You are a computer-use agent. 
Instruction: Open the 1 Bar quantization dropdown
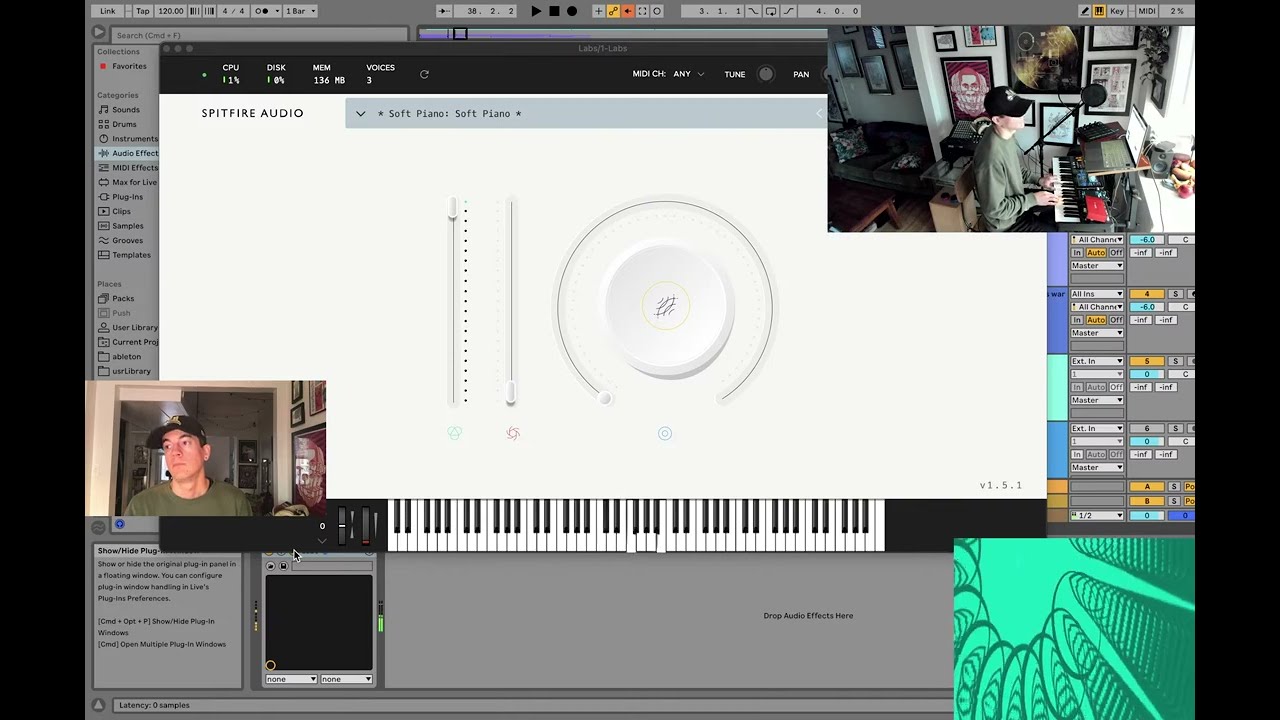pos(300,11)
